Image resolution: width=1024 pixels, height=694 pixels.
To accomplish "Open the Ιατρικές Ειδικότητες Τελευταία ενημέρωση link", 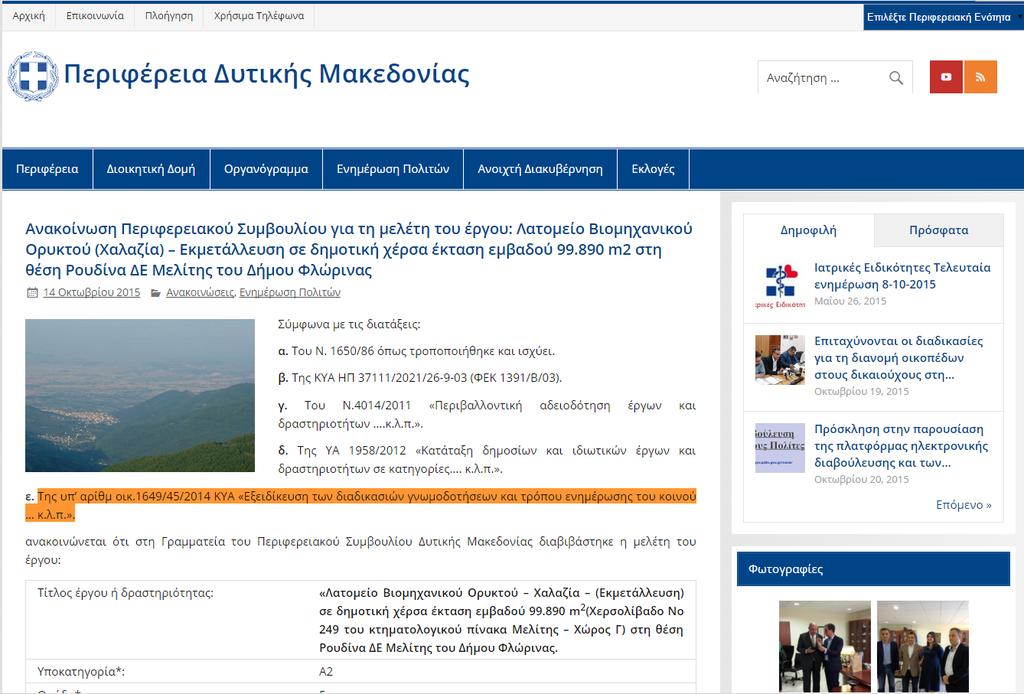I will point(902,276).
